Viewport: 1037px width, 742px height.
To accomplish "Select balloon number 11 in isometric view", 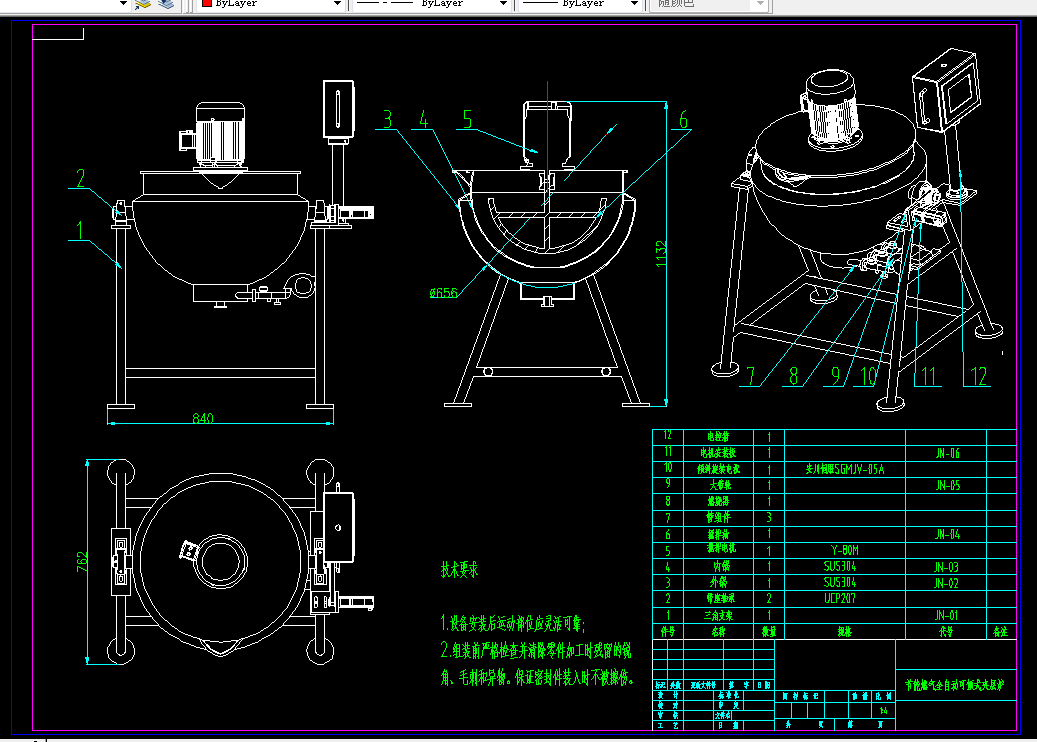I will click(x=929, y=376).
